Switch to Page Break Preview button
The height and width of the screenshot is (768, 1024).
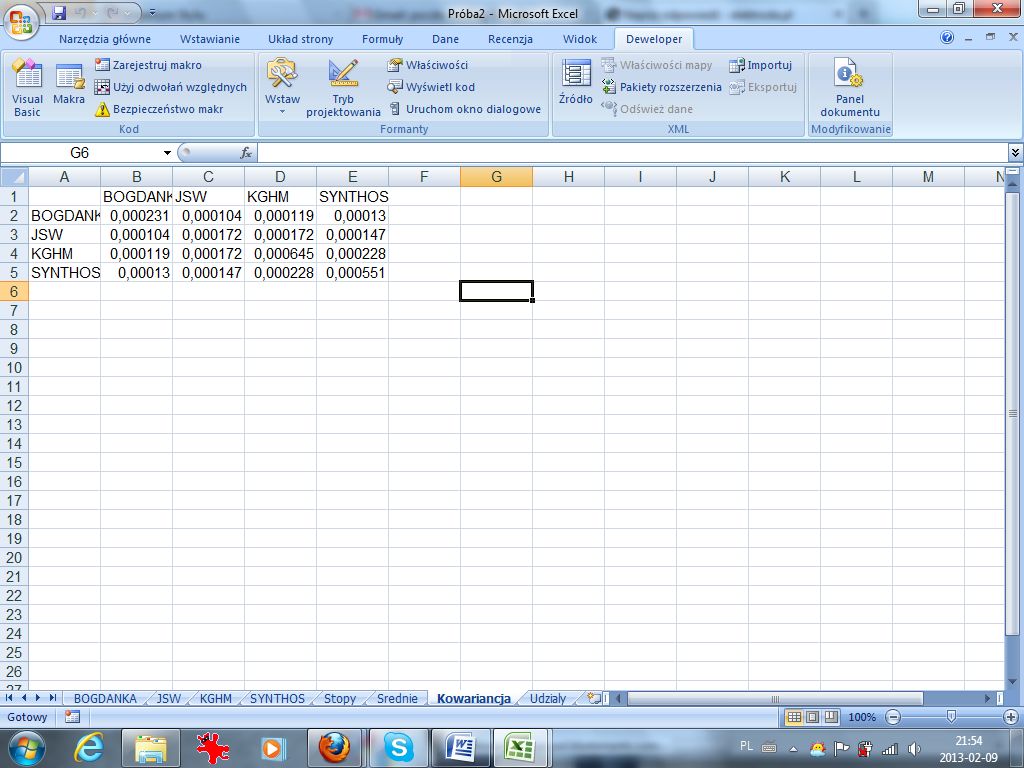pyautogui.click(x=831, y=717)
